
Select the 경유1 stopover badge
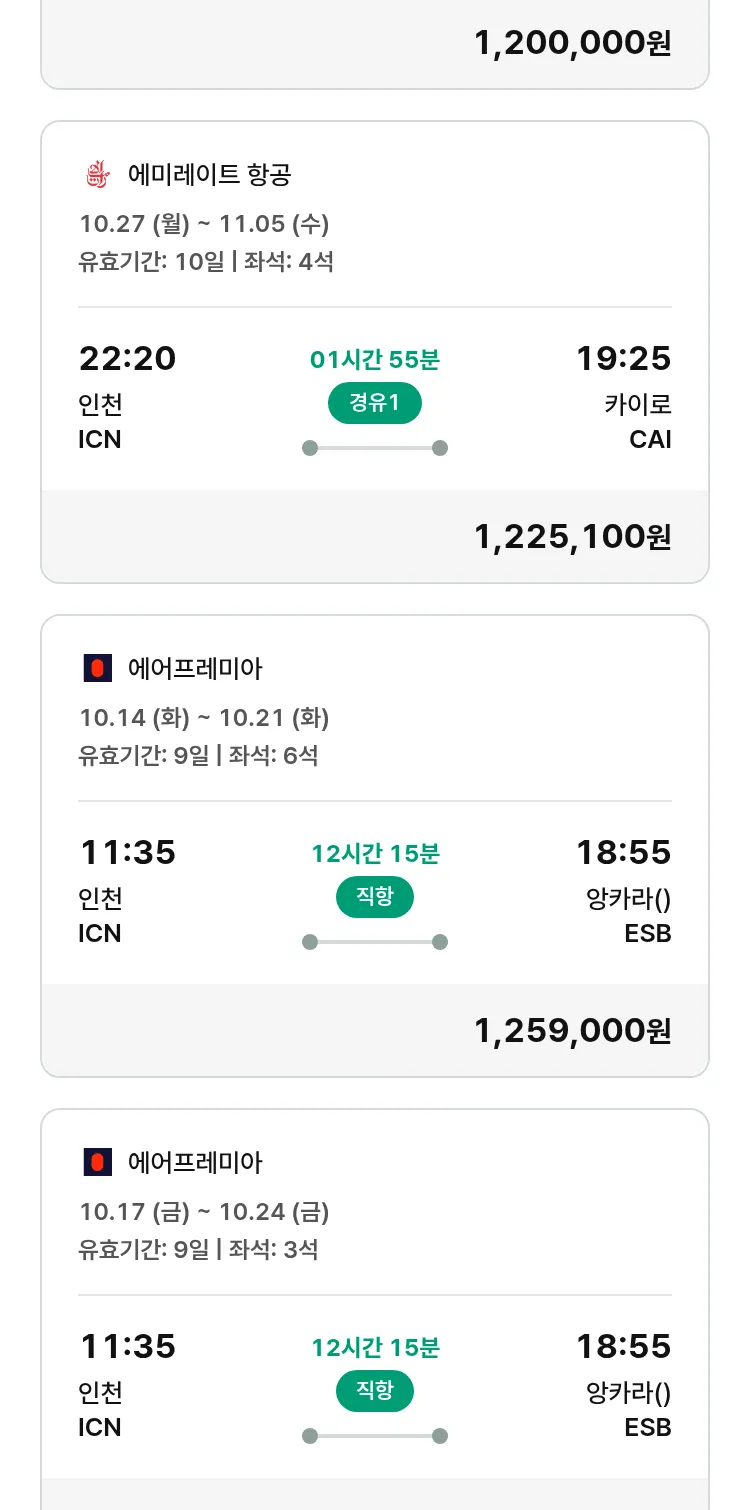point(374,403)
